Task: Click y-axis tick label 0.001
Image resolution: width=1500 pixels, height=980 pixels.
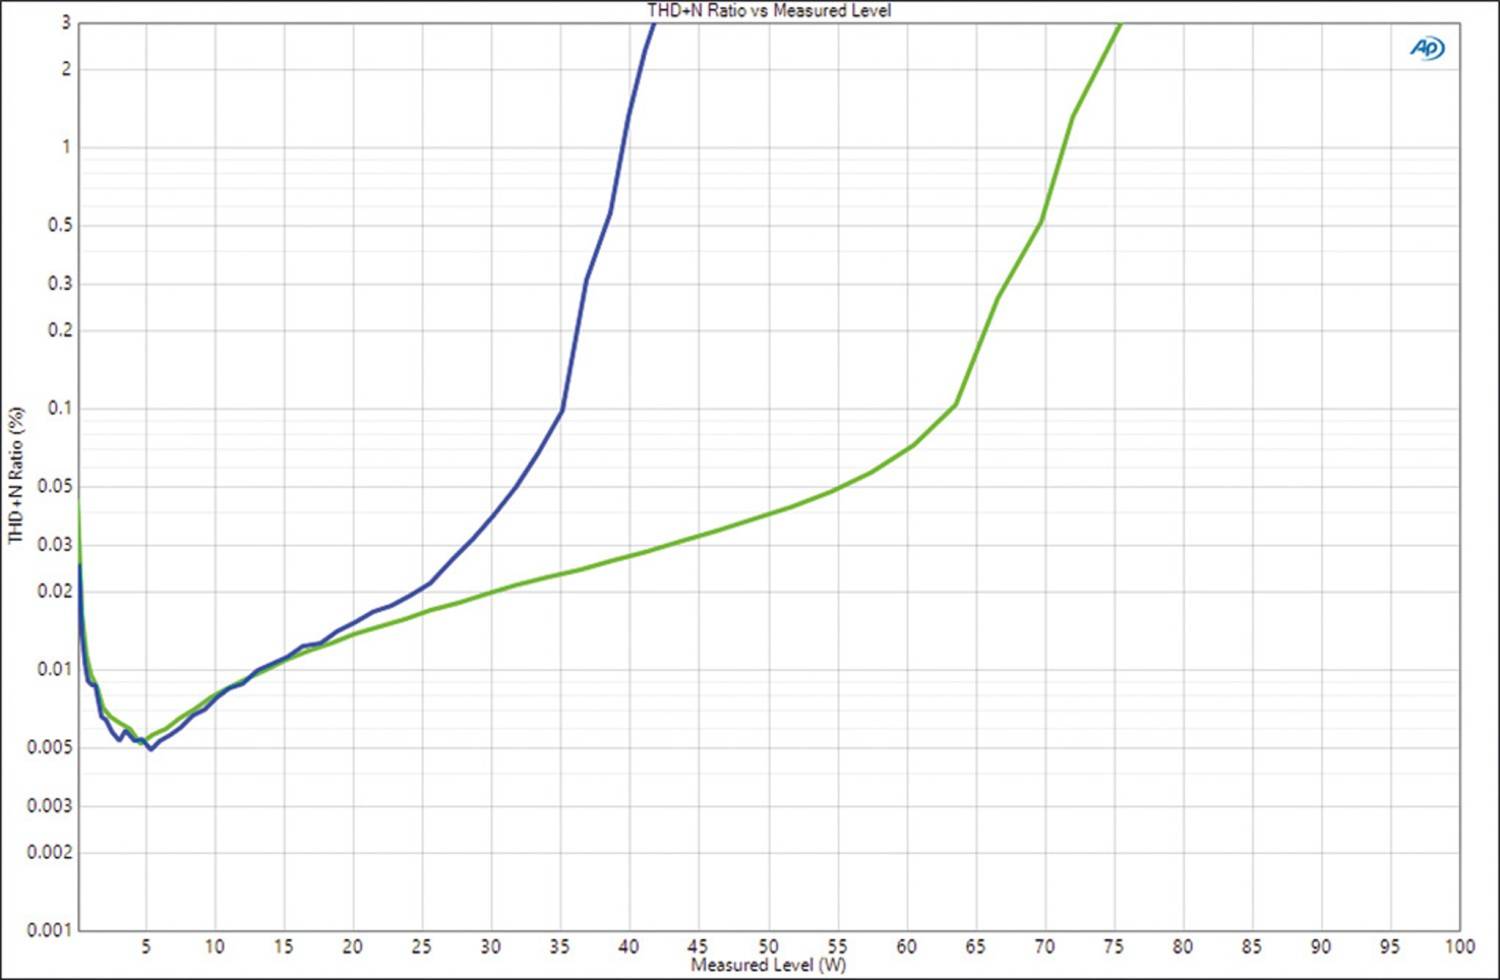Action: [49, 930]
